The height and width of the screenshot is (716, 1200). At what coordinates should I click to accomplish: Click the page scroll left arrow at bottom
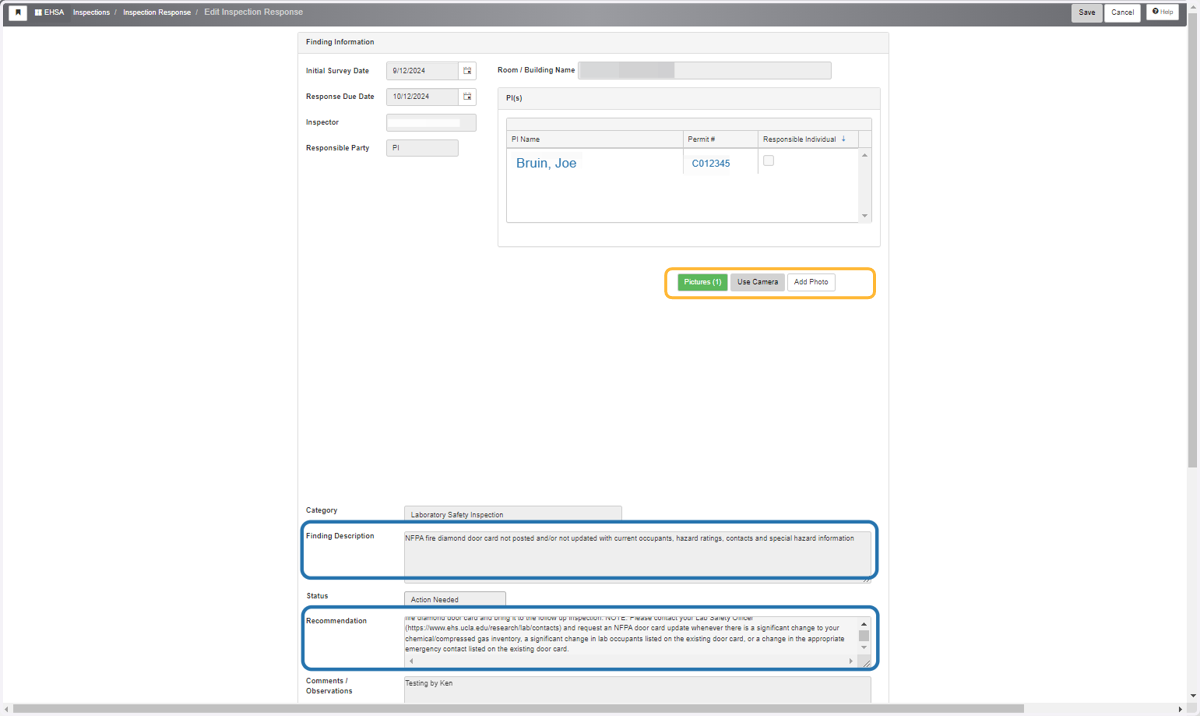[x=6, y=709]
